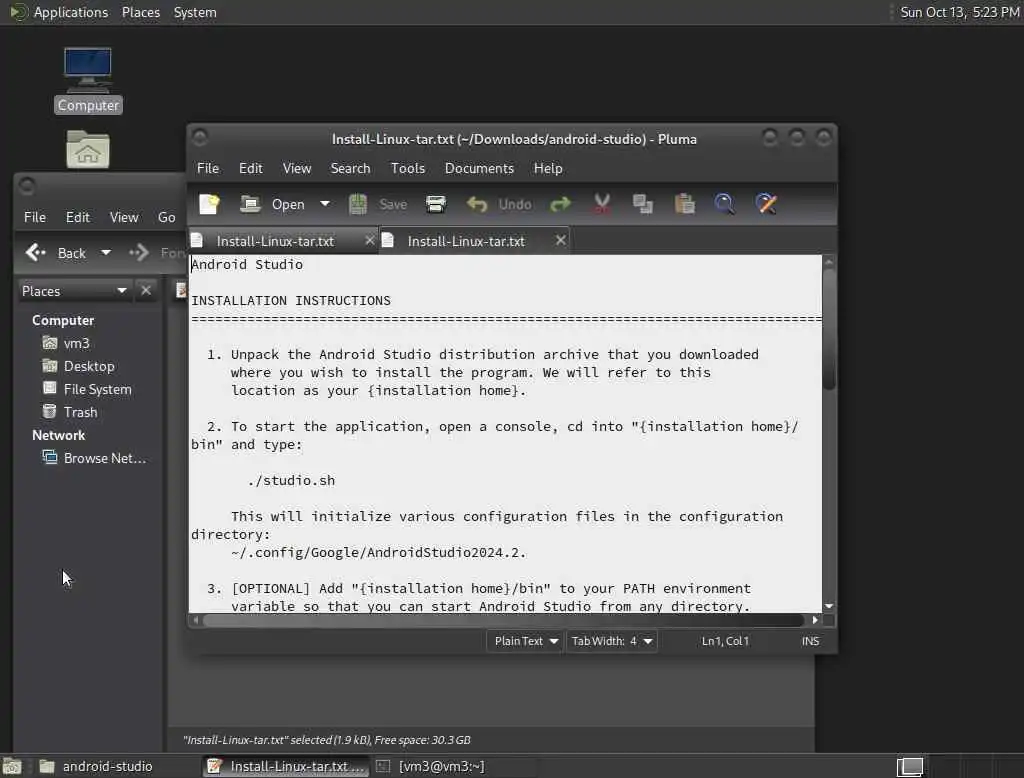Click the Find and Replace icon
This screenshot has width=1024, height=778.
766,204
